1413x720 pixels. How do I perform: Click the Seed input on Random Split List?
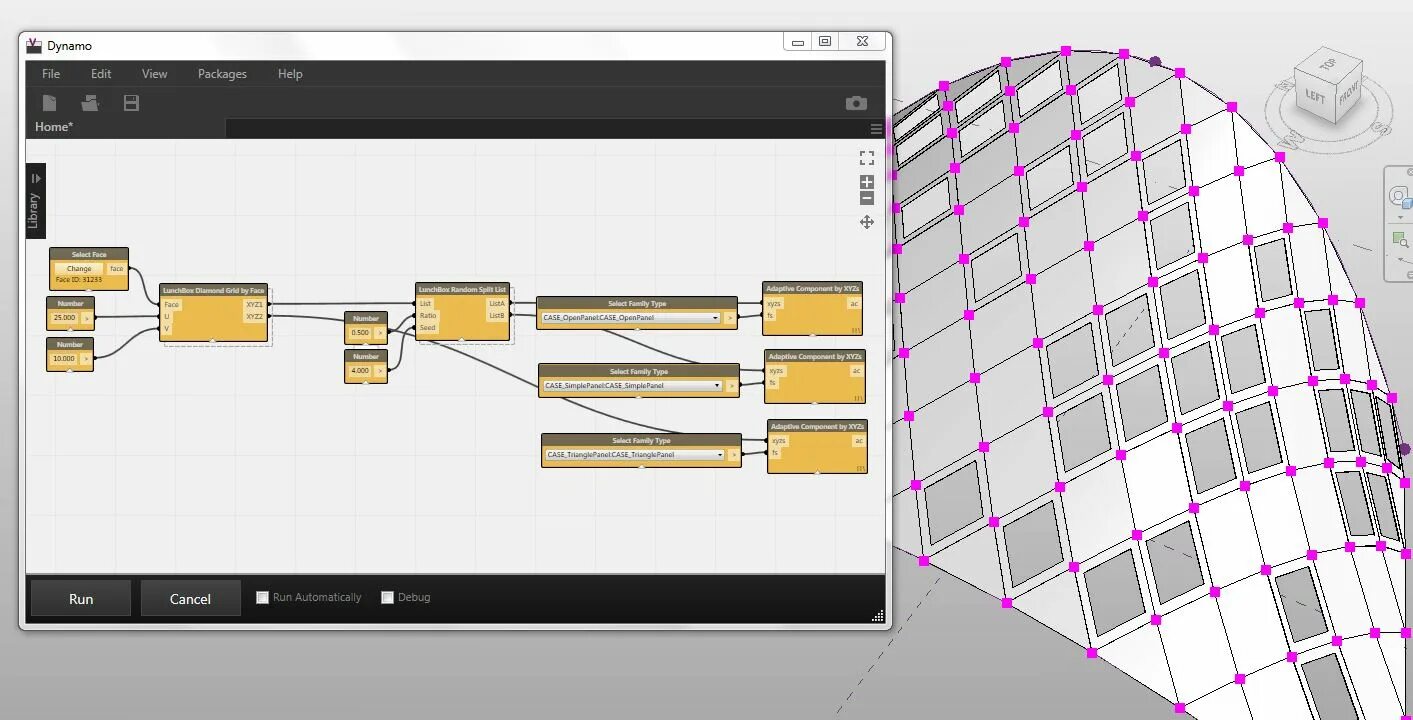click(x=428, y=327)
